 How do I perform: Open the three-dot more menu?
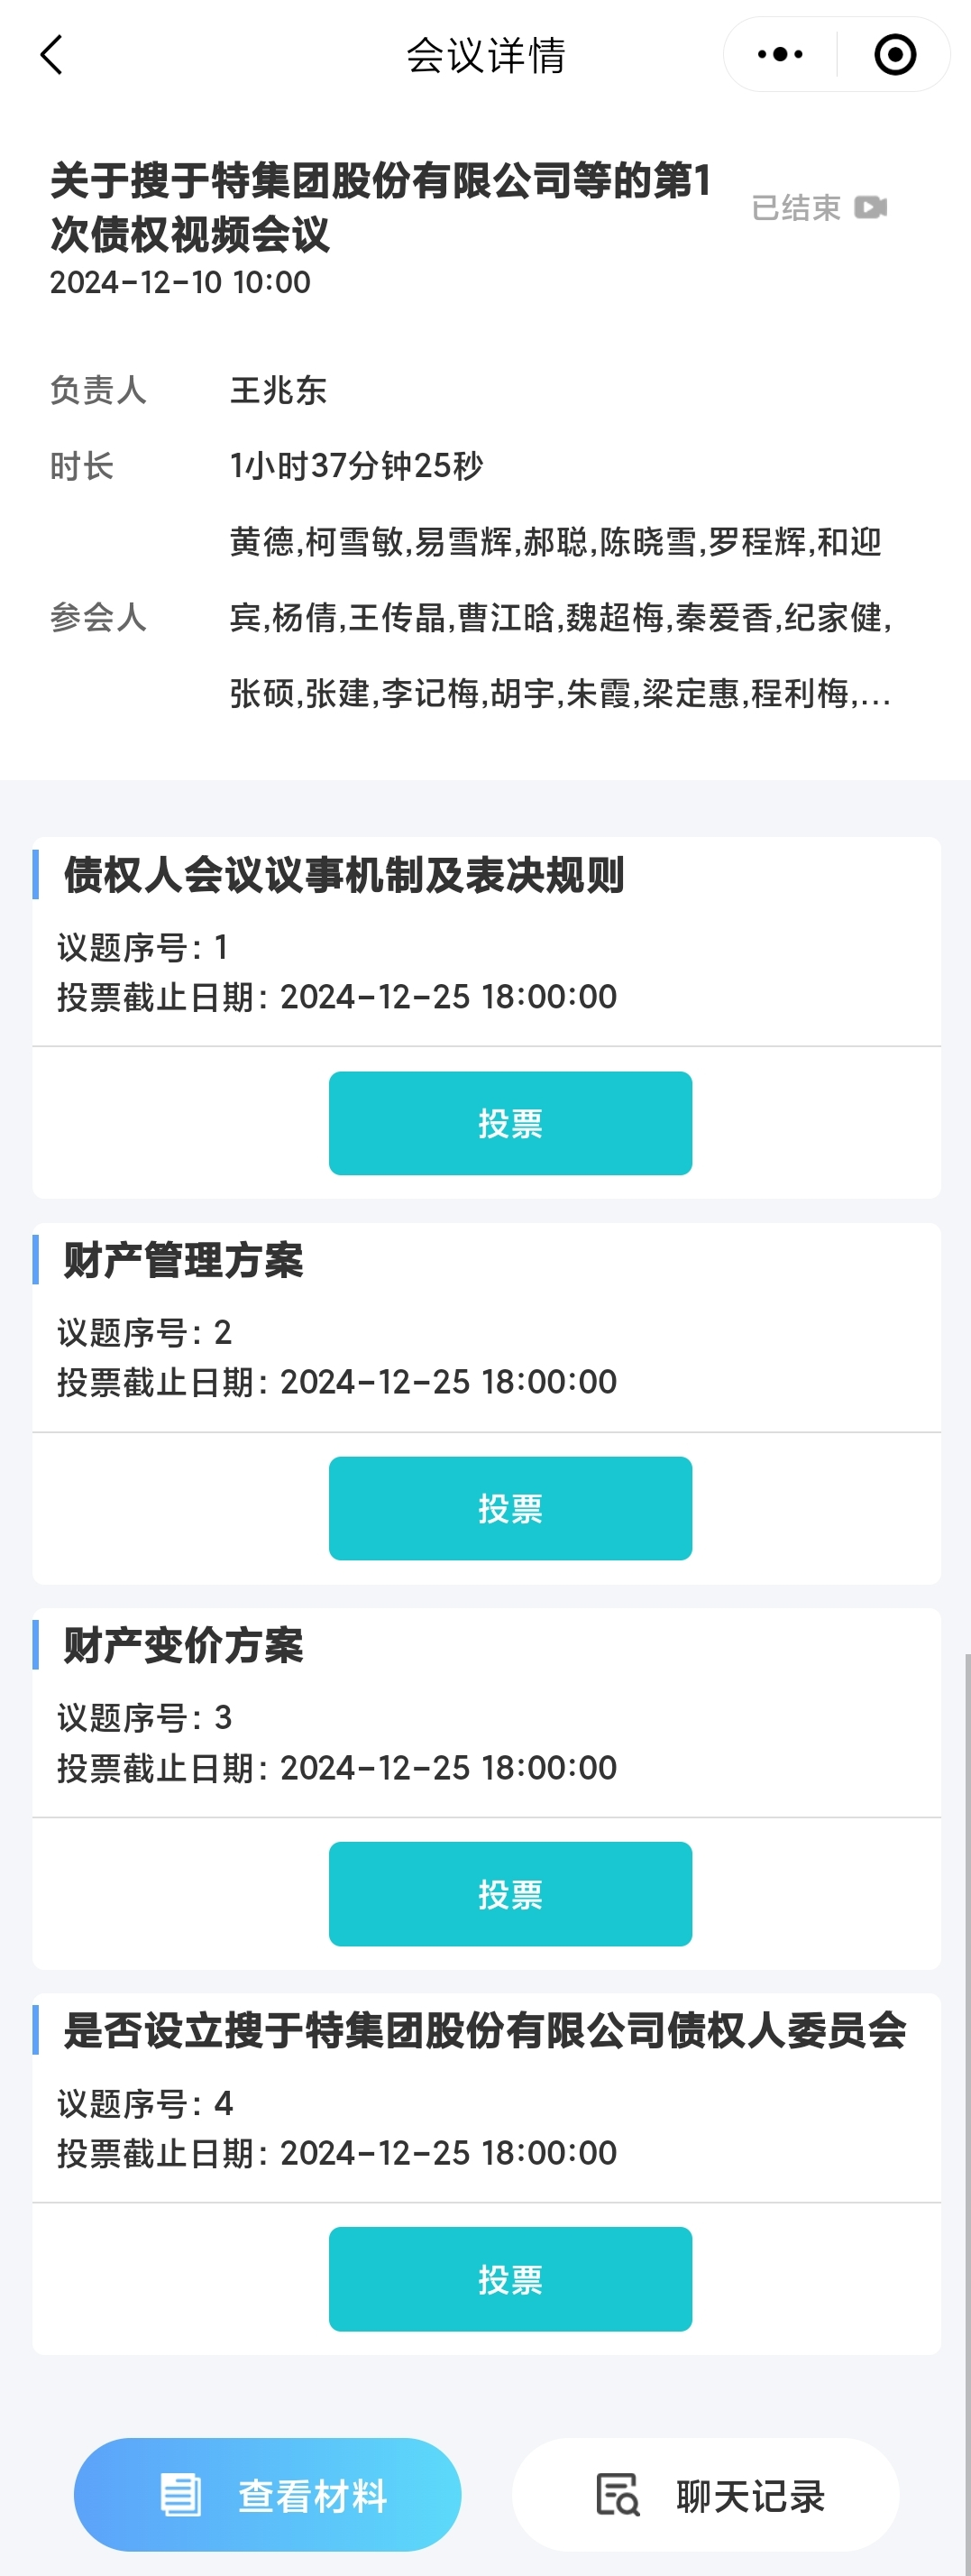pyautogui.click(x=780, y=55)
